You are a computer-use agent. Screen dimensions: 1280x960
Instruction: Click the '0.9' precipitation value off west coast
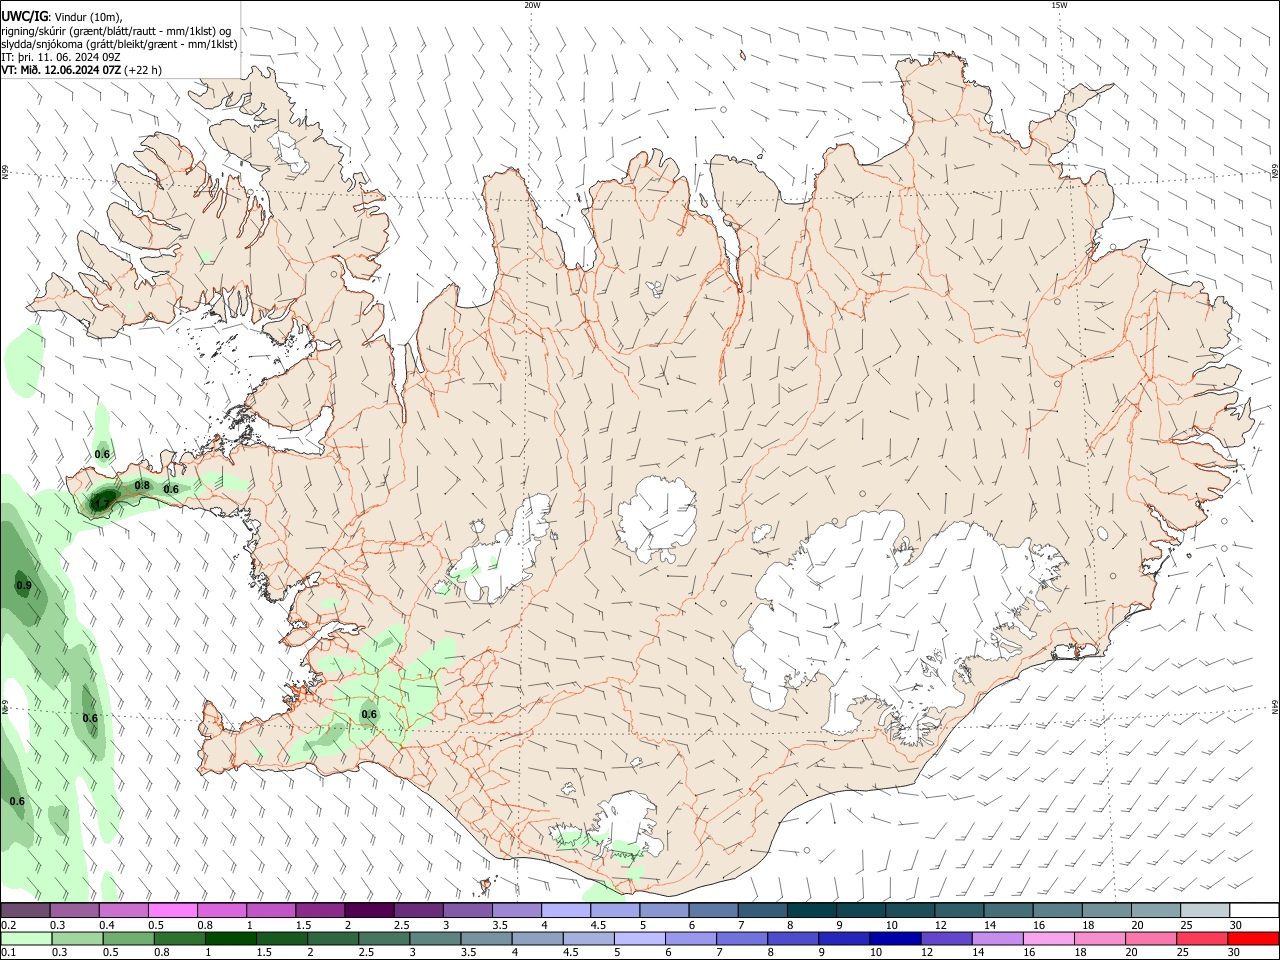pos(24,585)
